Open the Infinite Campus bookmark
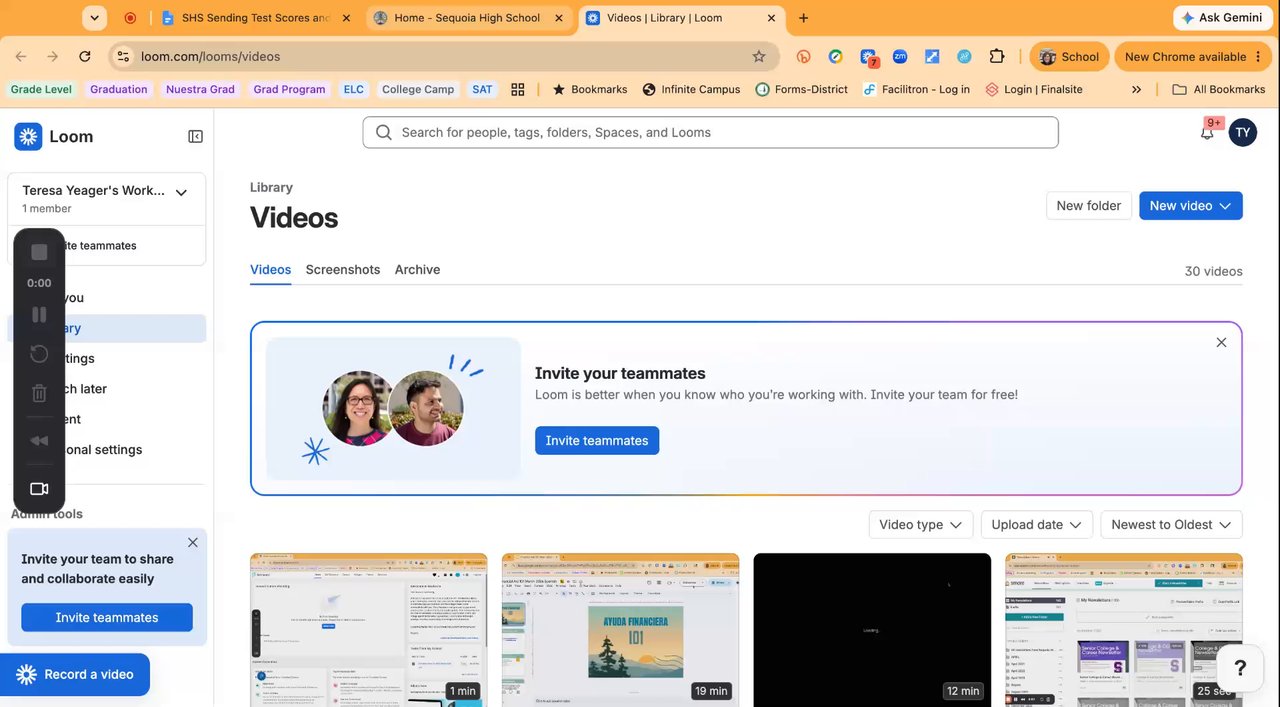The image size is (1280, 707). pos(691,89)
